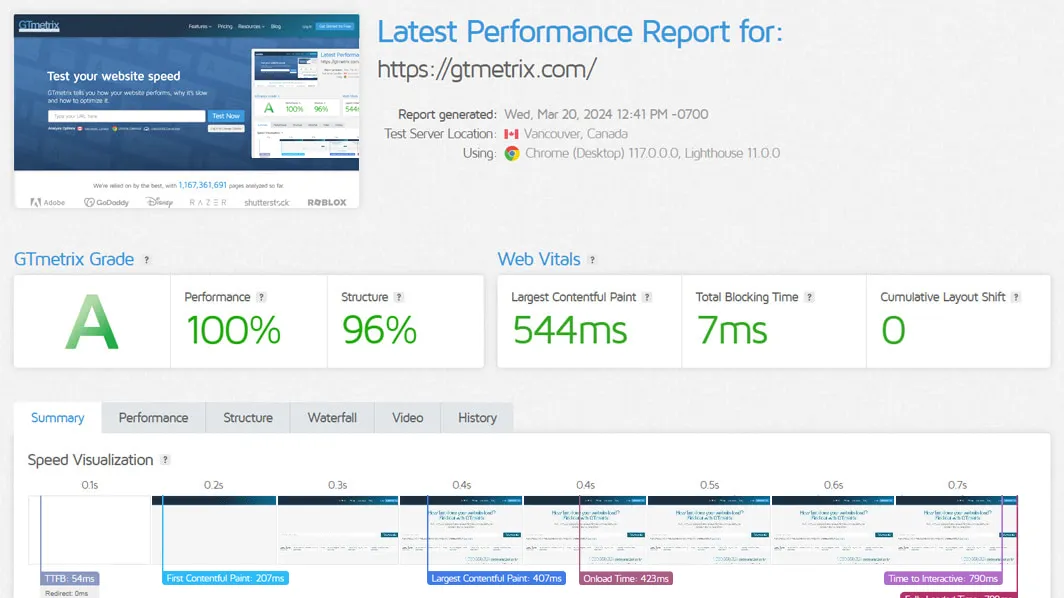Viewport: 1064px width, 598px height.
Task: Click Total Blocking Time help icon
Action: tap(809, 297)
